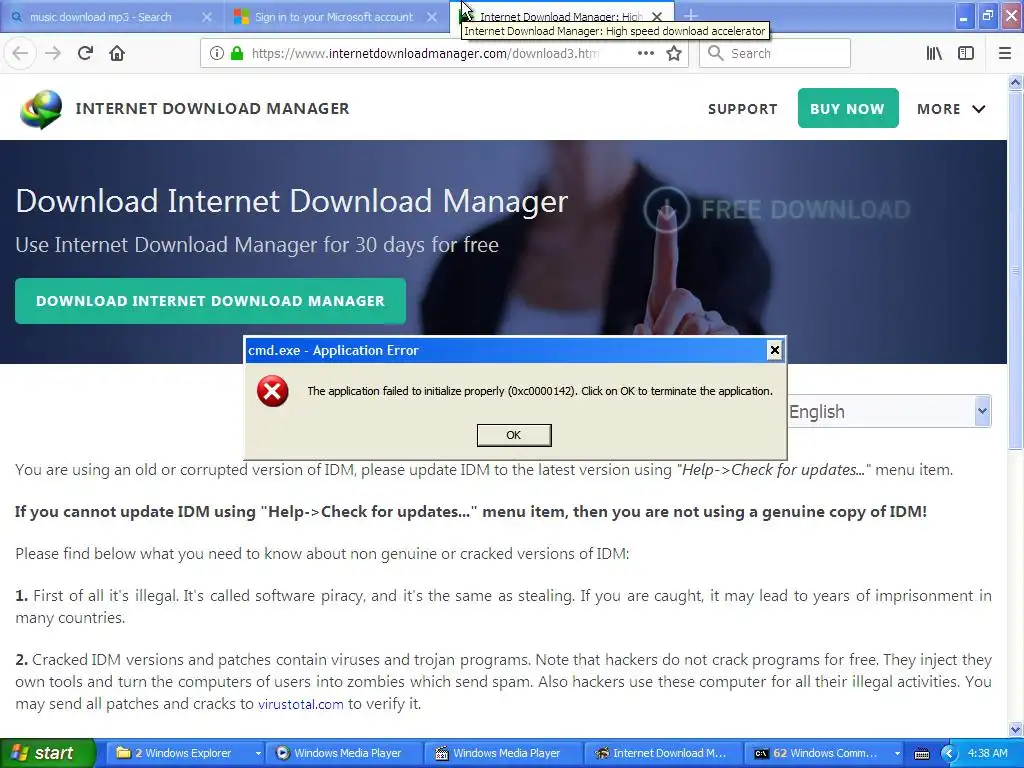Screen dimensions: 1024x768
Task: Click the 'genuine copy of IDM' bold sentence
Action: [471, 511]
